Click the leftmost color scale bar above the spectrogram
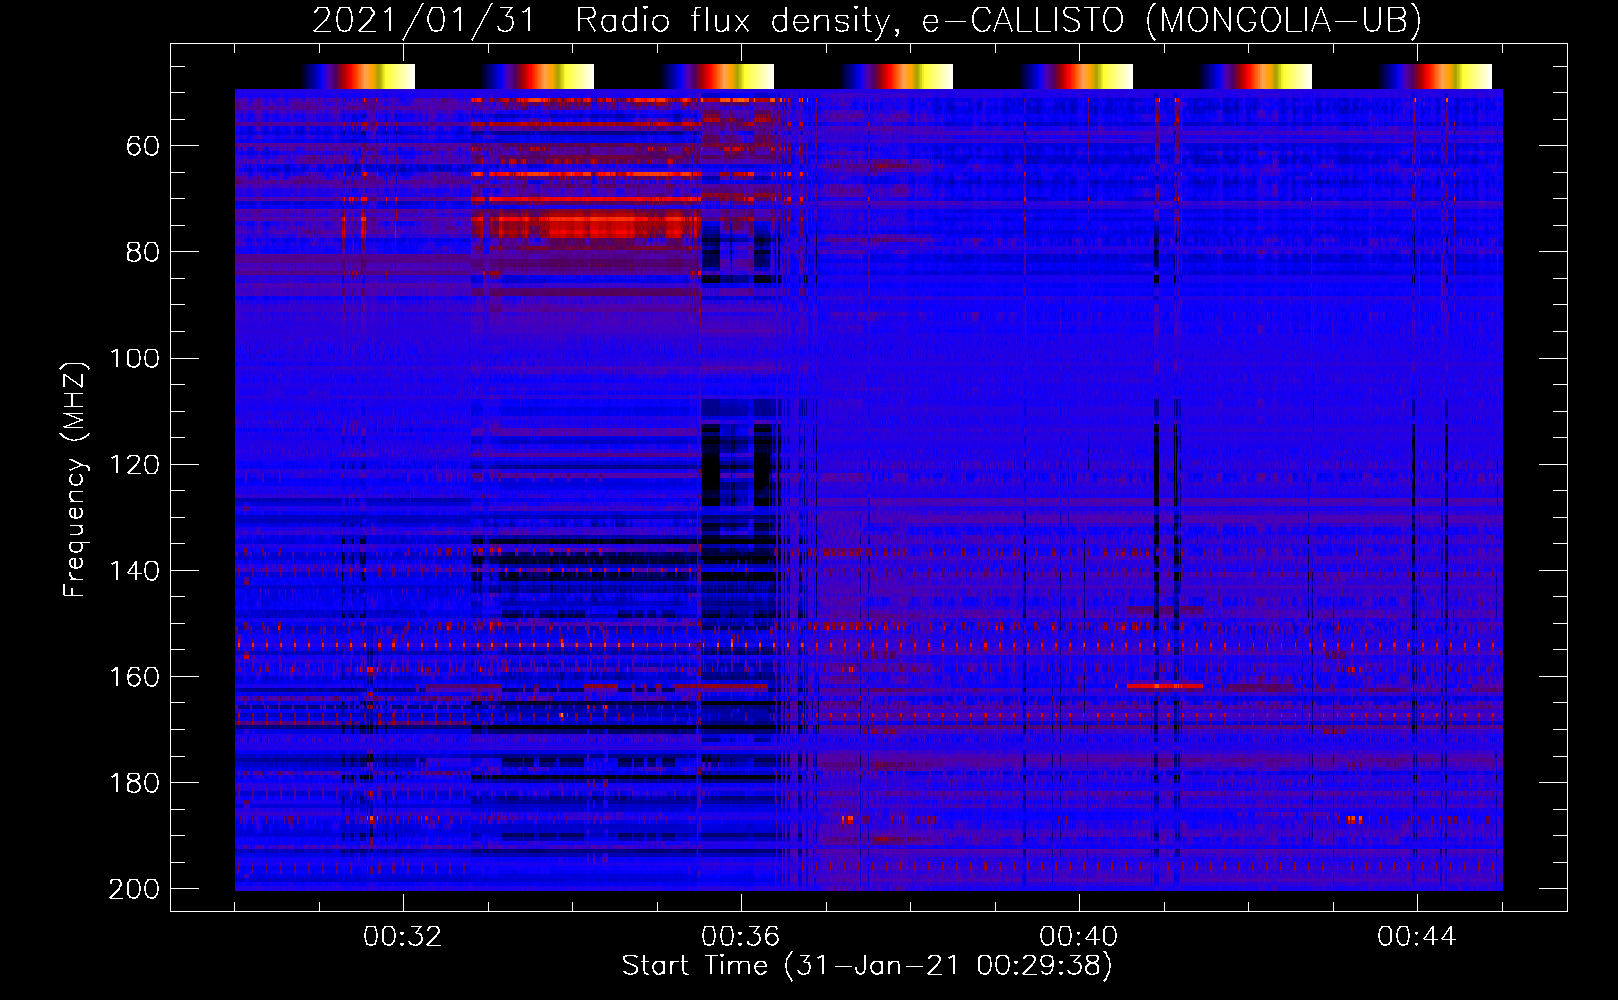 [x=359, y=76]
